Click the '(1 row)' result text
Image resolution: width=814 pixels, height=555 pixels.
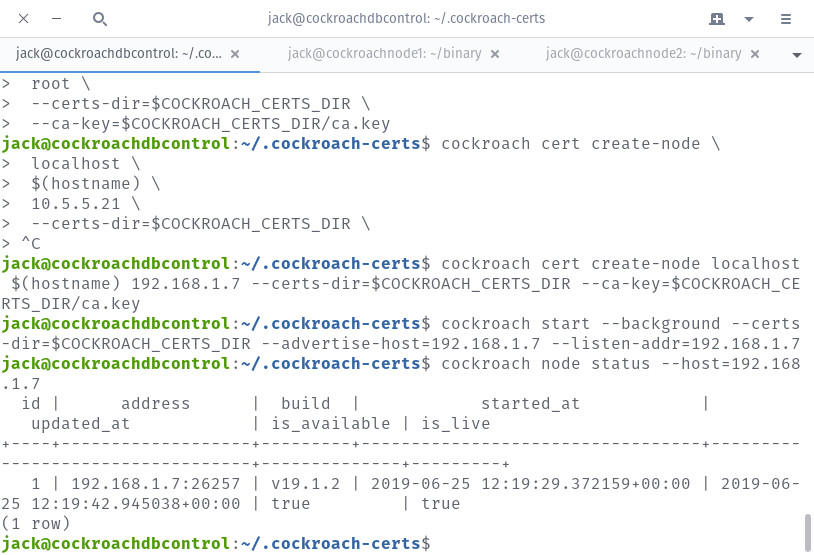coord(35,523)
